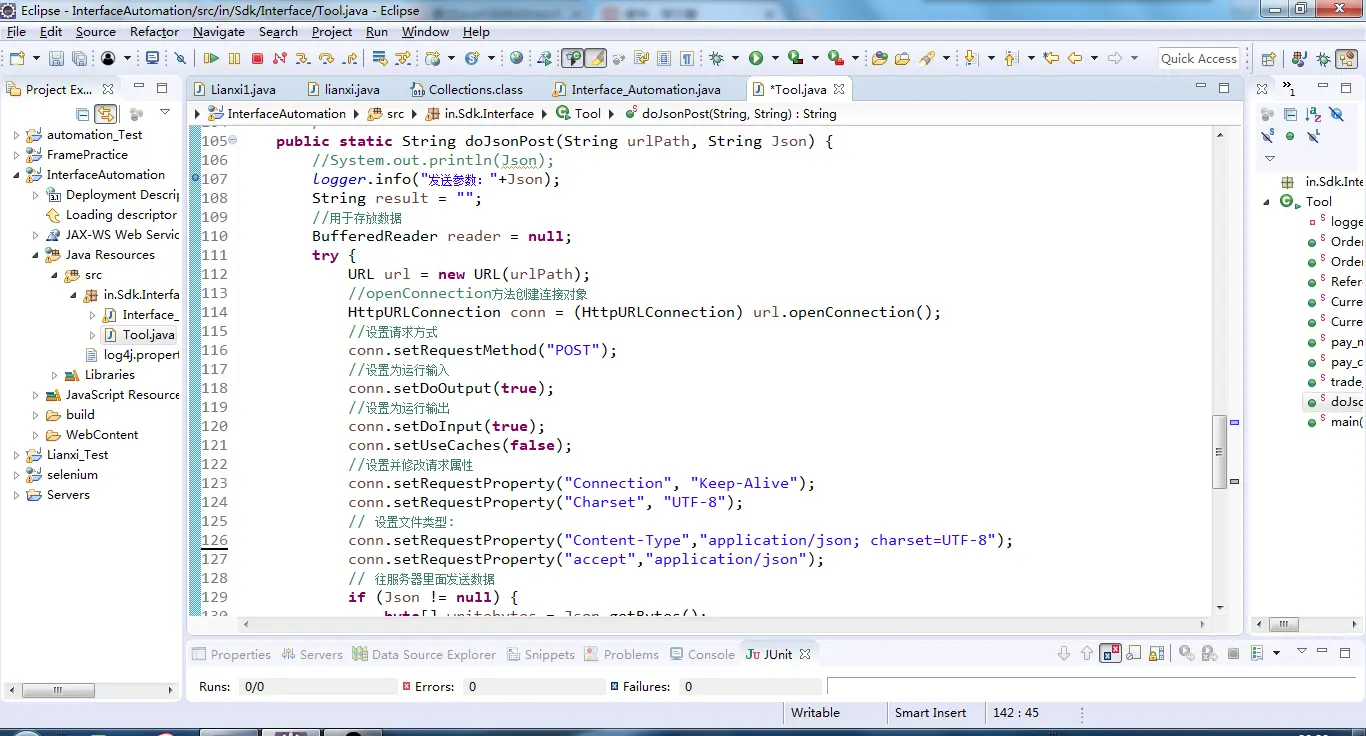Toggle the highlighter button in the toolbar
The height and width of the screenshot is (736, 1366).
point(595,59)
